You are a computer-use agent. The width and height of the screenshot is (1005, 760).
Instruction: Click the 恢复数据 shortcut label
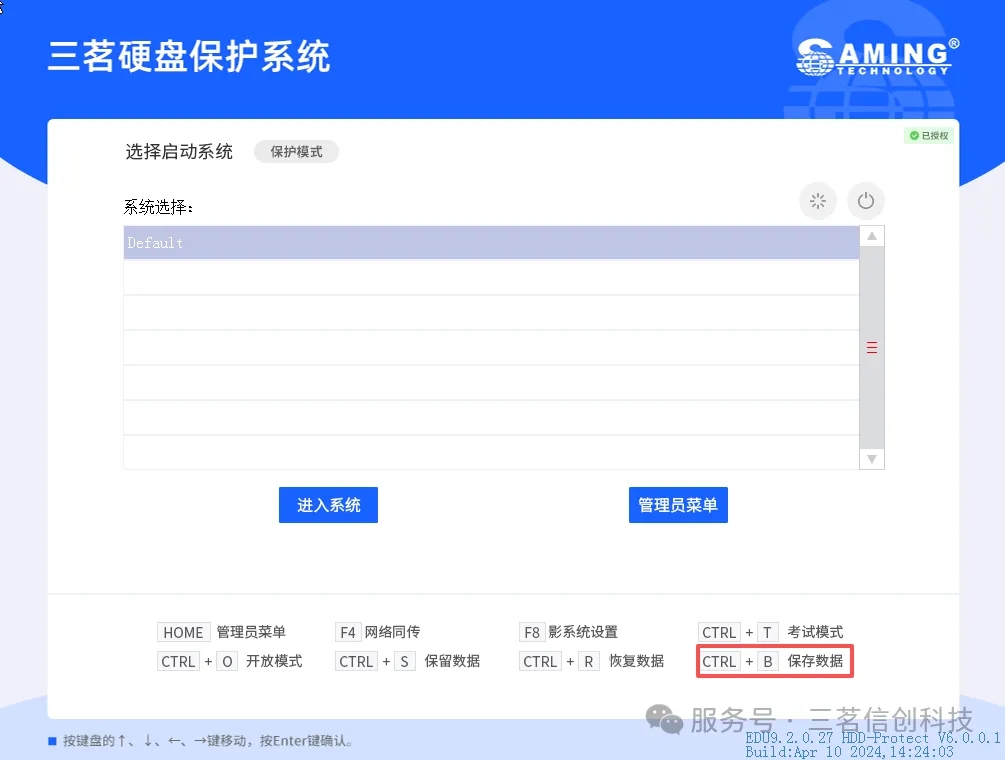click(x=636, y=661)
